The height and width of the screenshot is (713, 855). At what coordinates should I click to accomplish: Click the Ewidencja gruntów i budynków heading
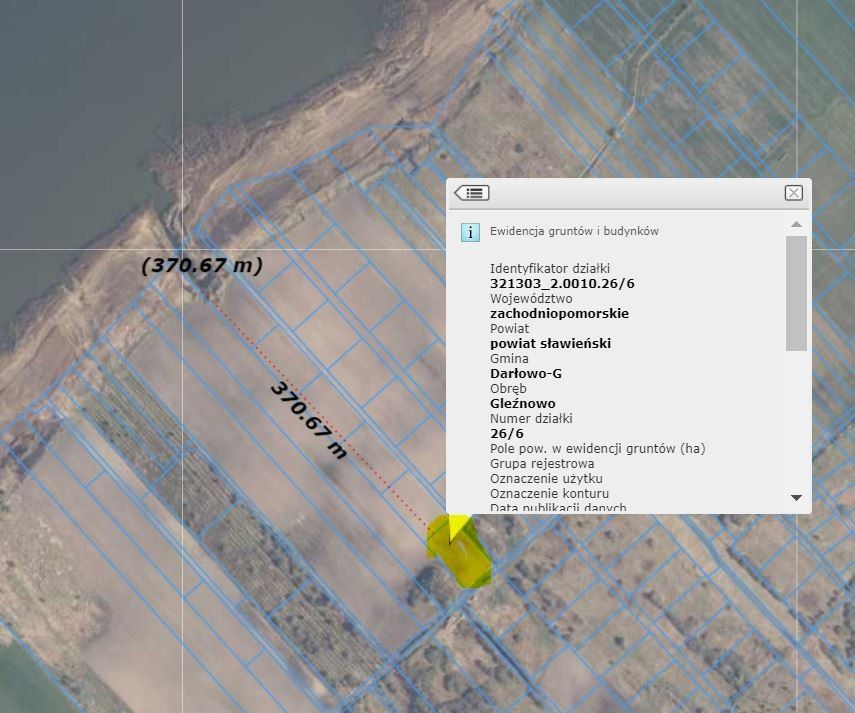(574, 231)
